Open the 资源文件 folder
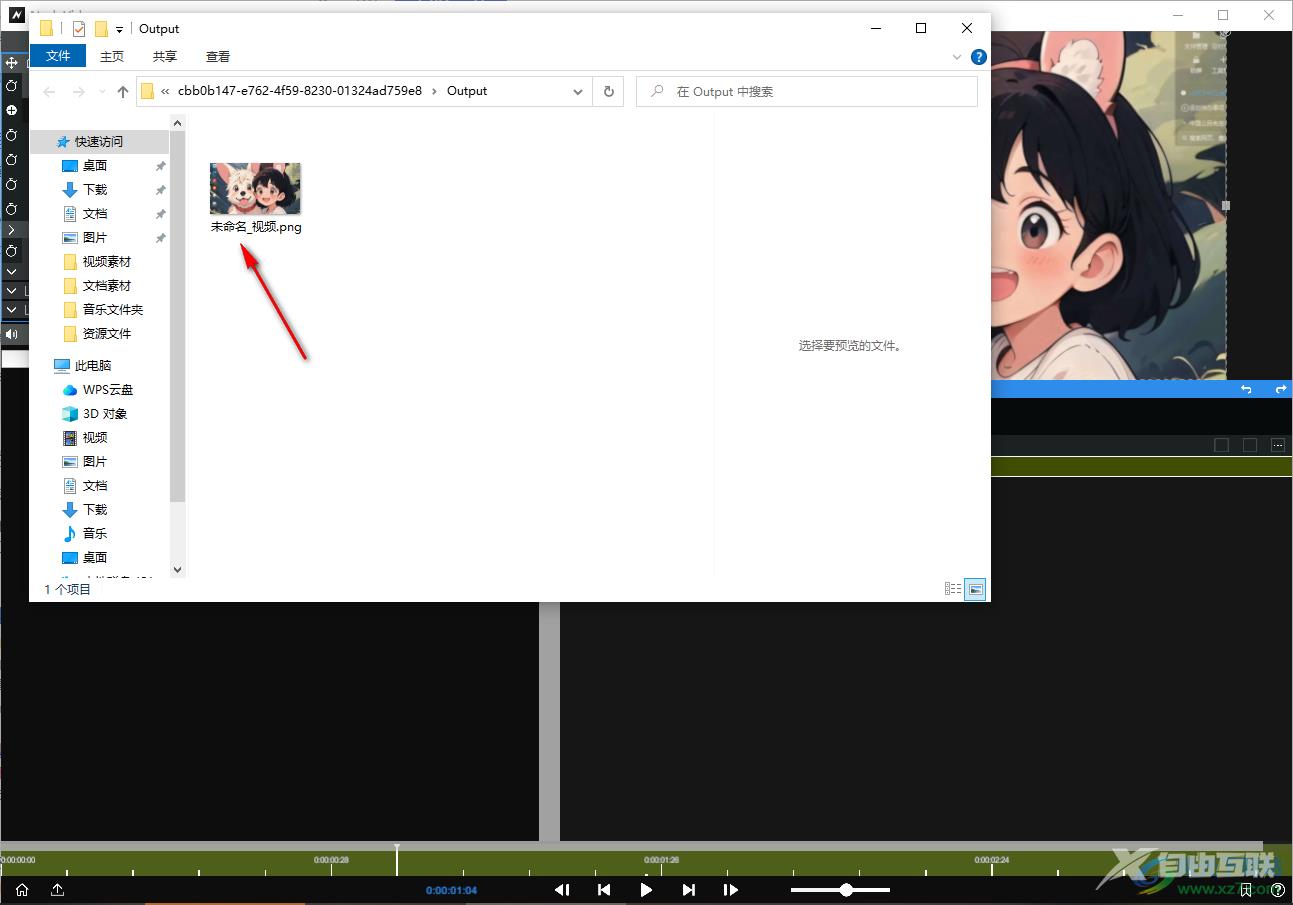 coord(107,334)
